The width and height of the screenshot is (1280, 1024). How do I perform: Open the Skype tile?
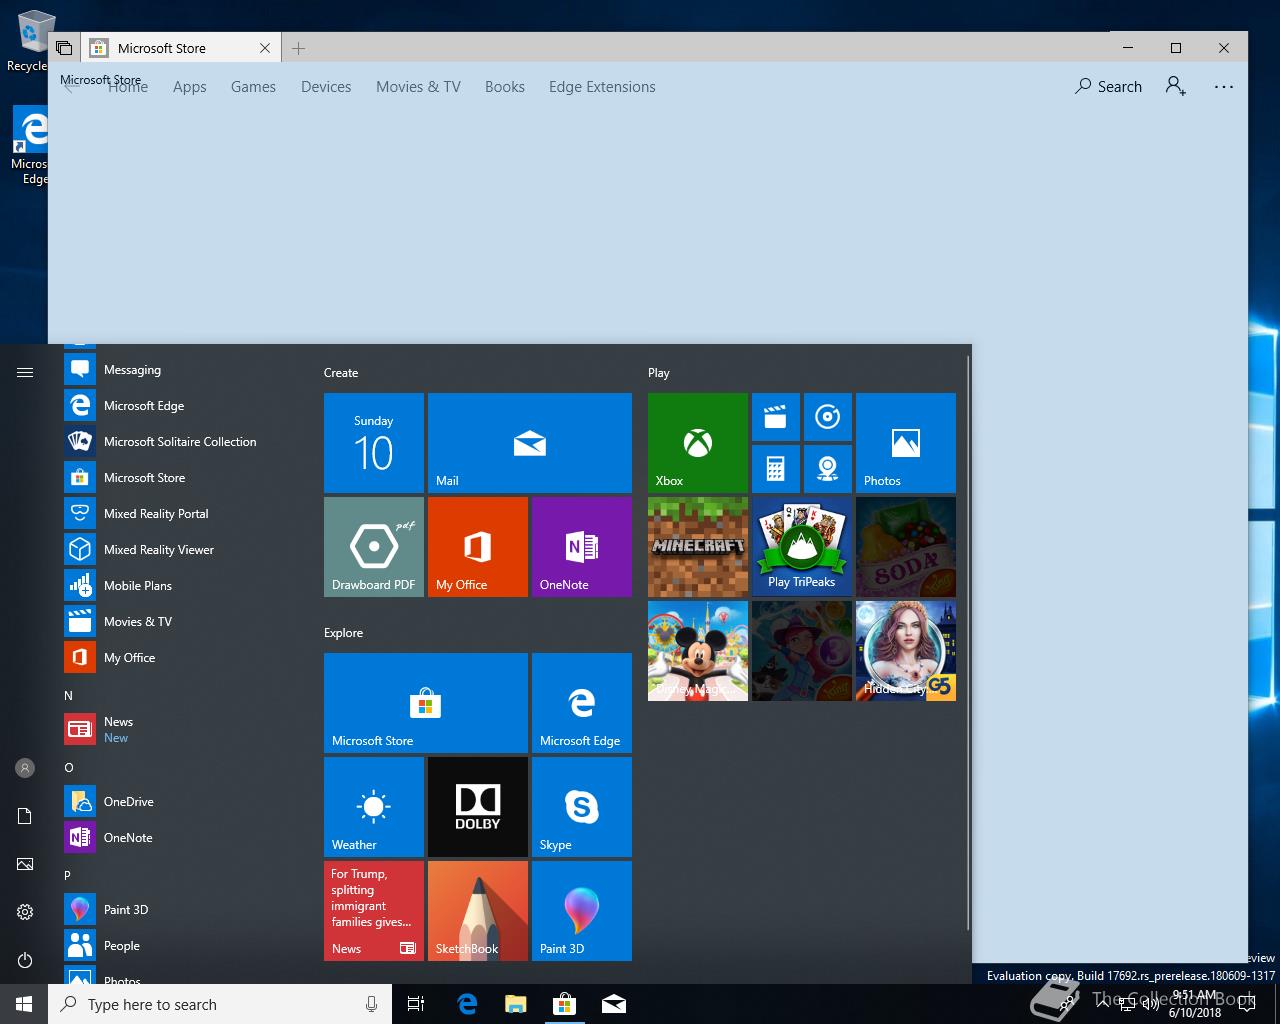point(582,806)
